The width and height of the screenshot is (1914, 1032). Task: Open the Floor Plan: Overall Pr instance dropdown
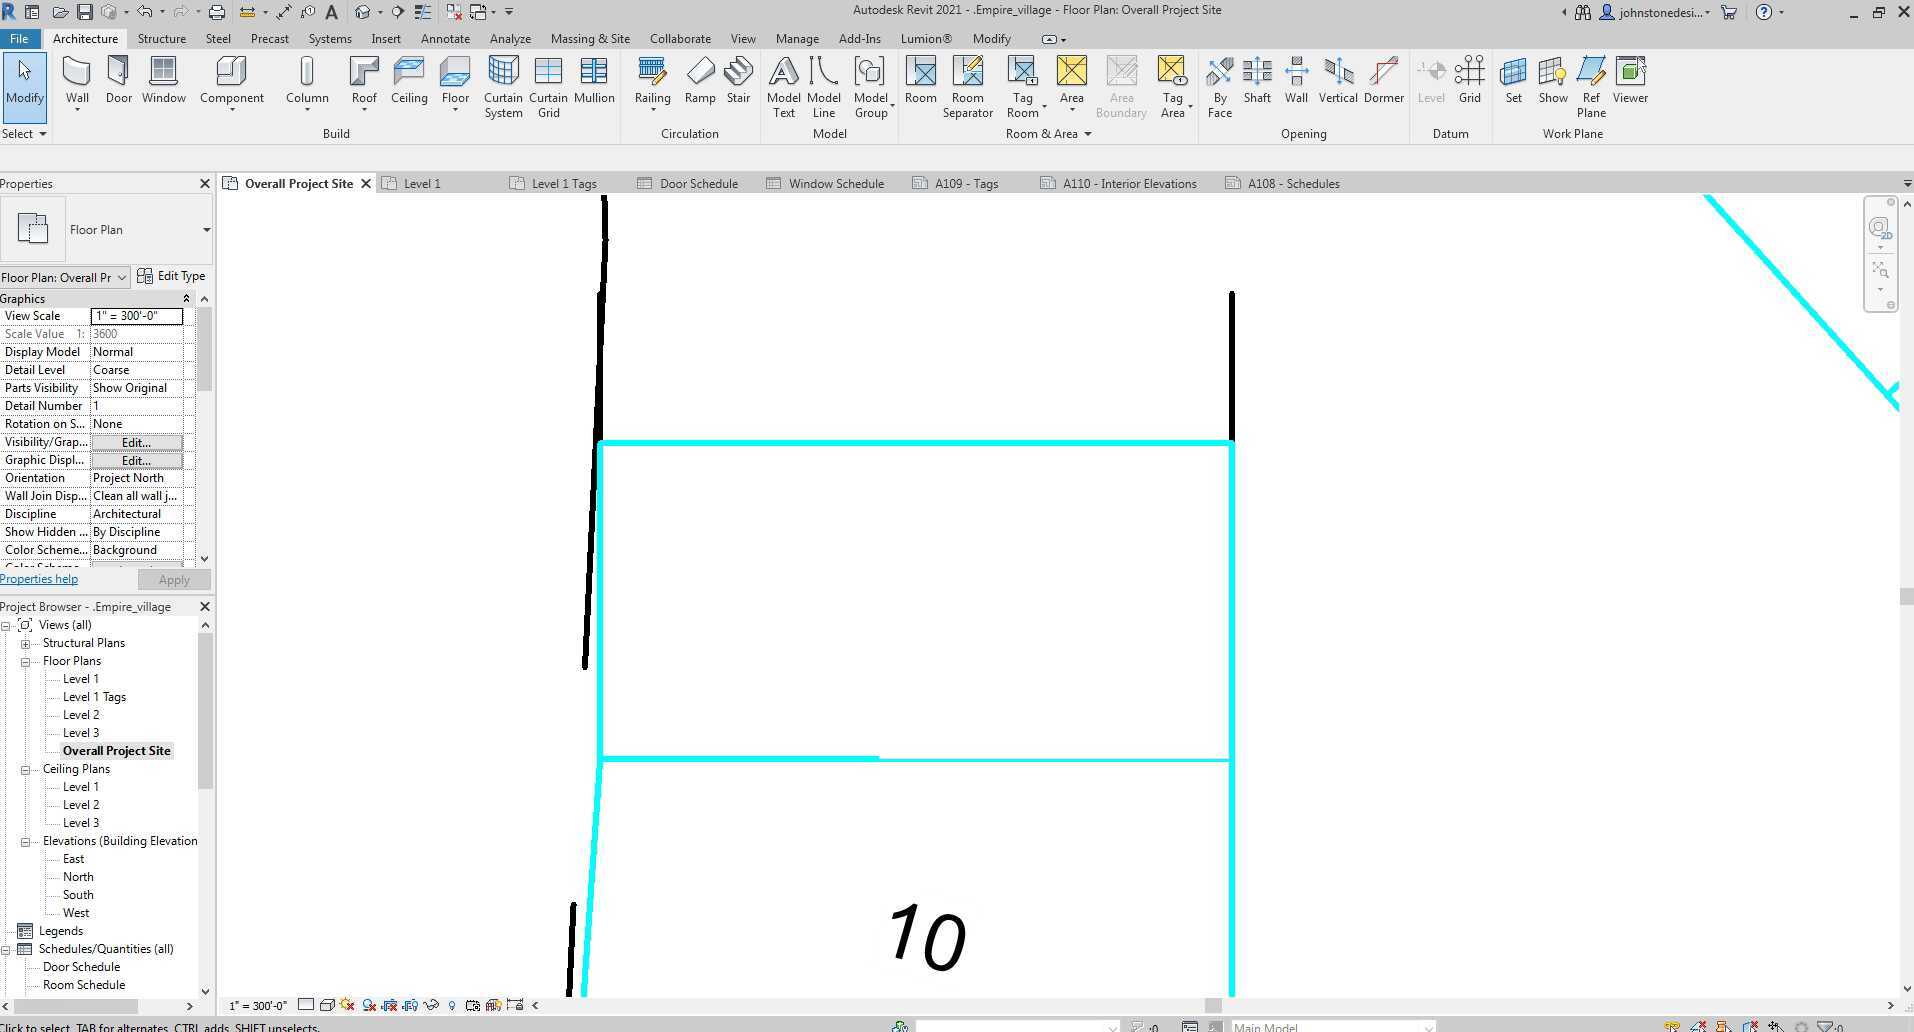[65, 277]
